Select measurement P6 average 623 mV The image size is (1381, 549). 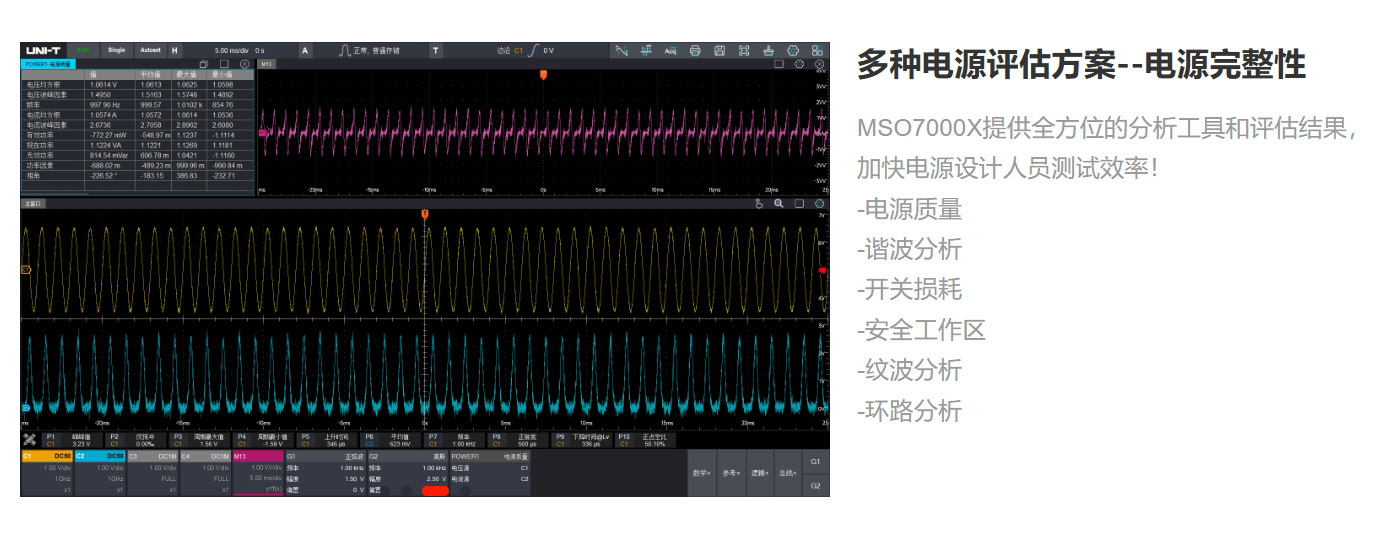point(390,440)
